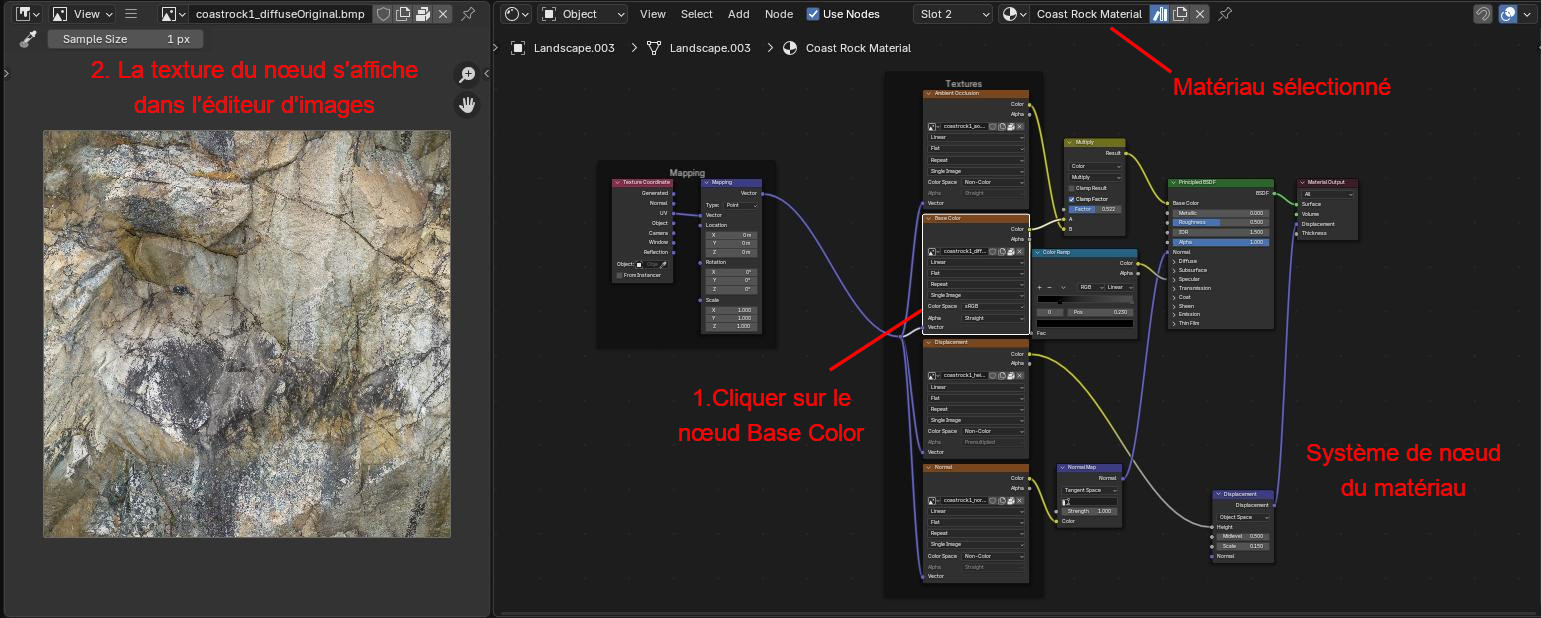Click the node editor pin icon
The width and height of the screenshot is (1541, 618).
(x=1225, y=14)
